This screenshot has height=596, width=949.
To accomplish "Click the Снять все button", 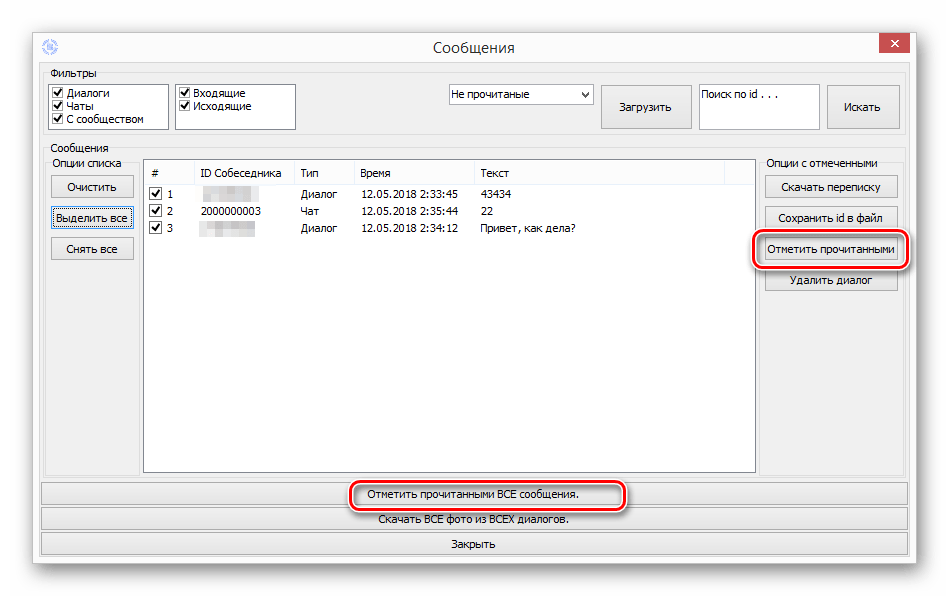I will pos(92,249).
